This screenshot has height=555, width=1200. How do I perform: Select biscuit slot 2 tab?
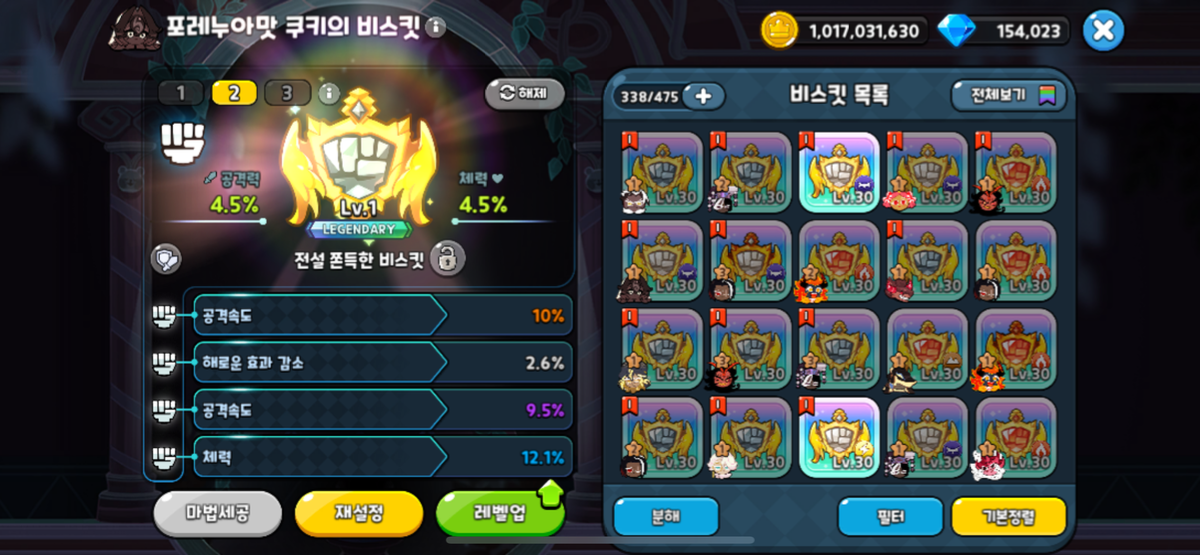[x=234, y=93]
